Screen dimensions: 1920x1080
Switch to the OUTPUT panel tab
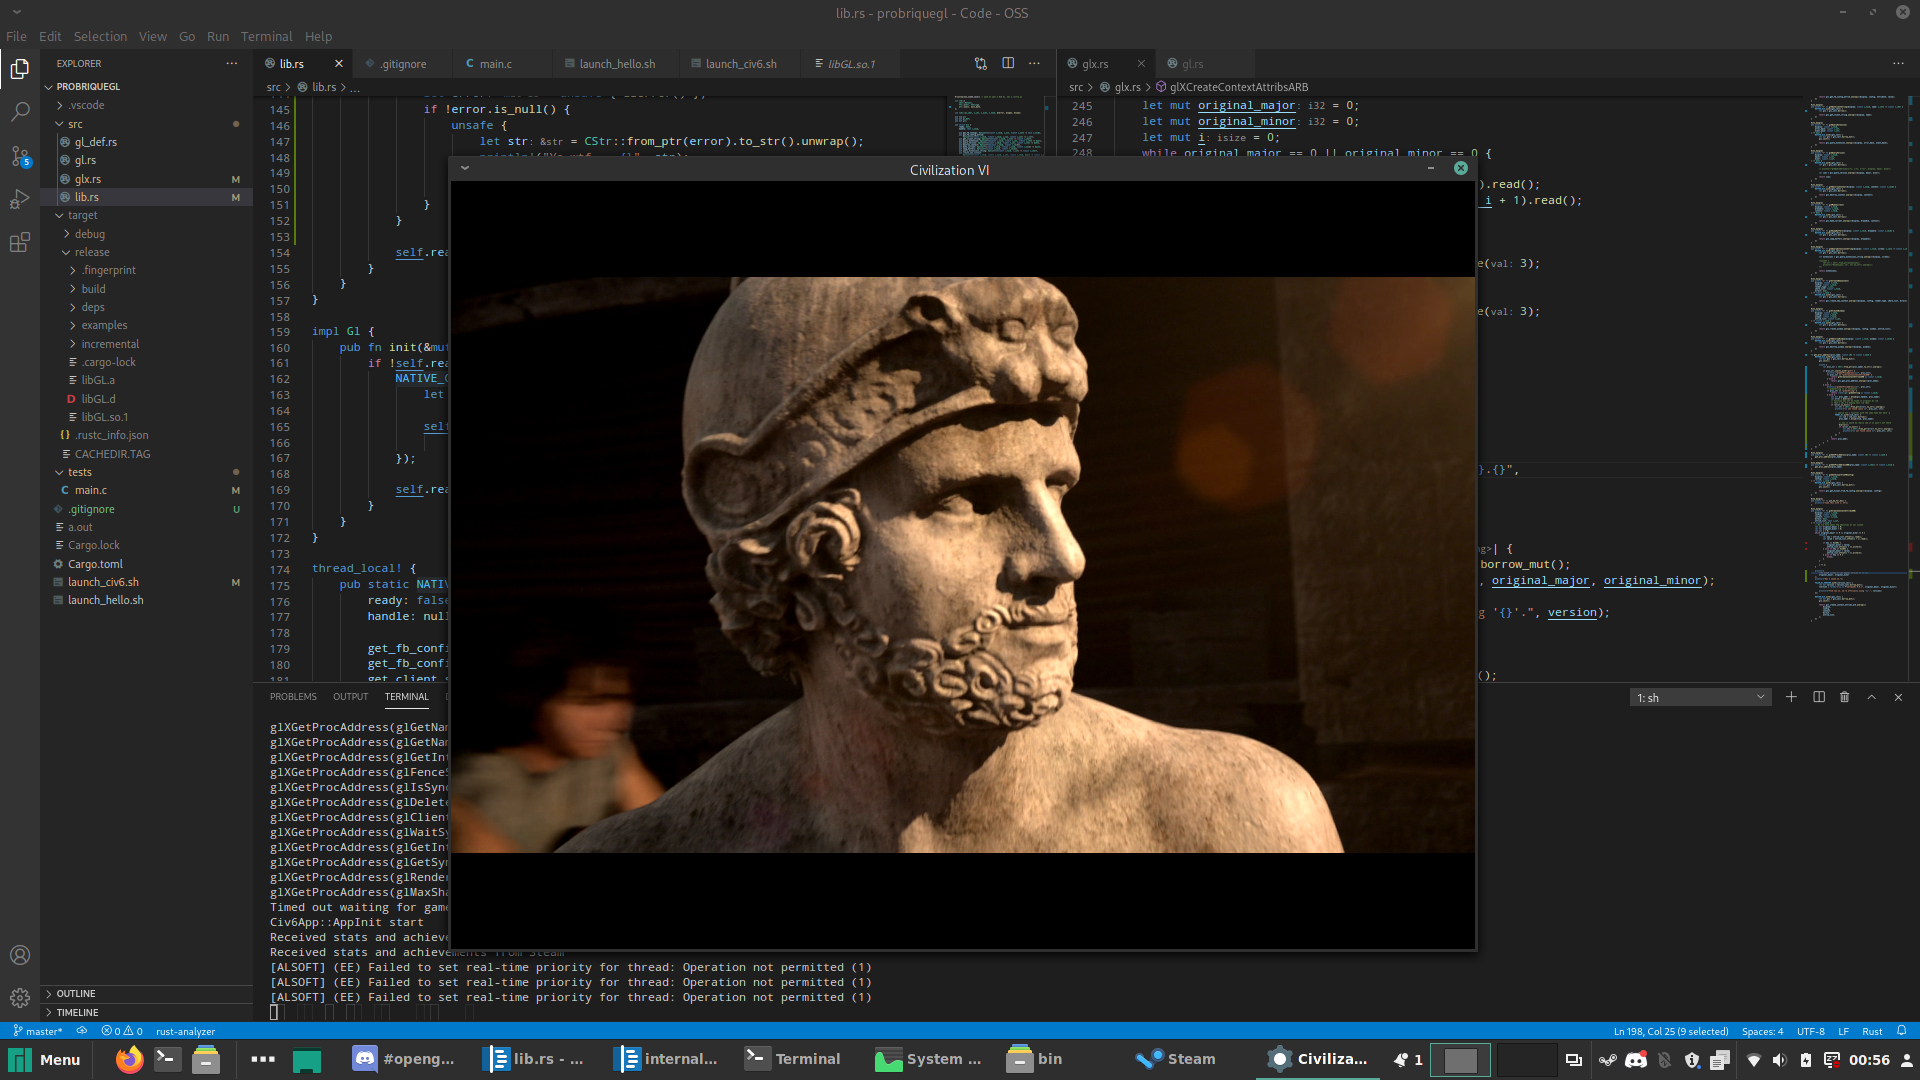click(x=350, y=697)
